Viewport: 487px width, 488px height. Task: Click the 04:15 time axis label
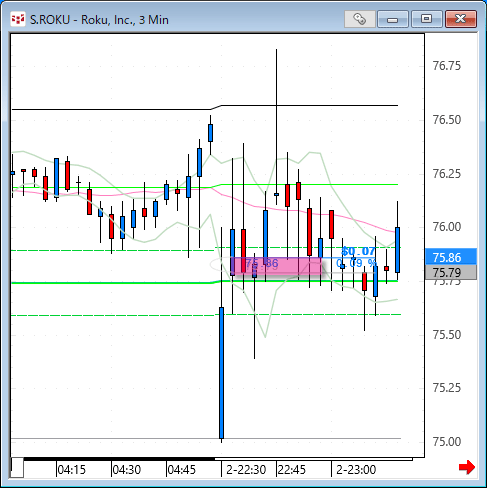[72, 470]
